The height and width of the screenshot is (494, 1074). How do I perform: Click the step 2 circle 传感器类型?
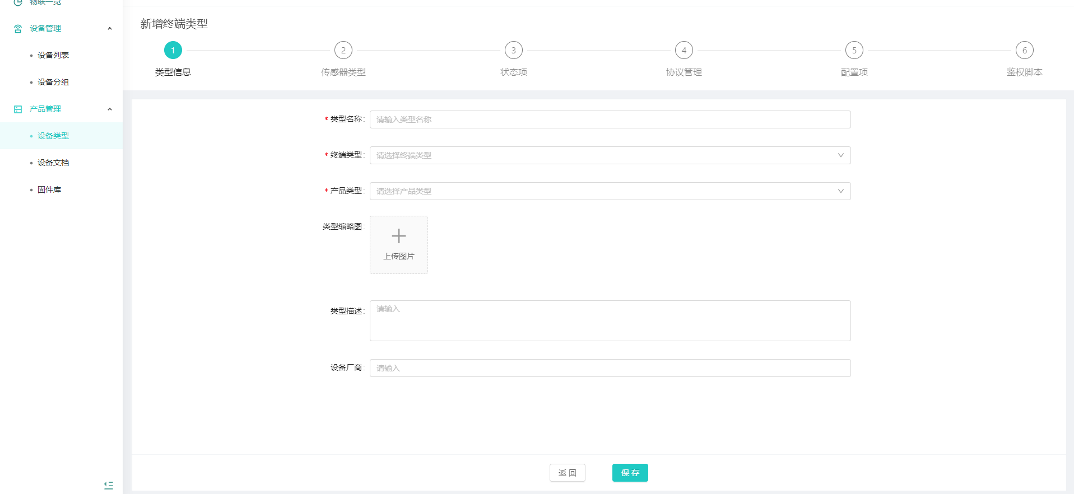coord(343,50)
